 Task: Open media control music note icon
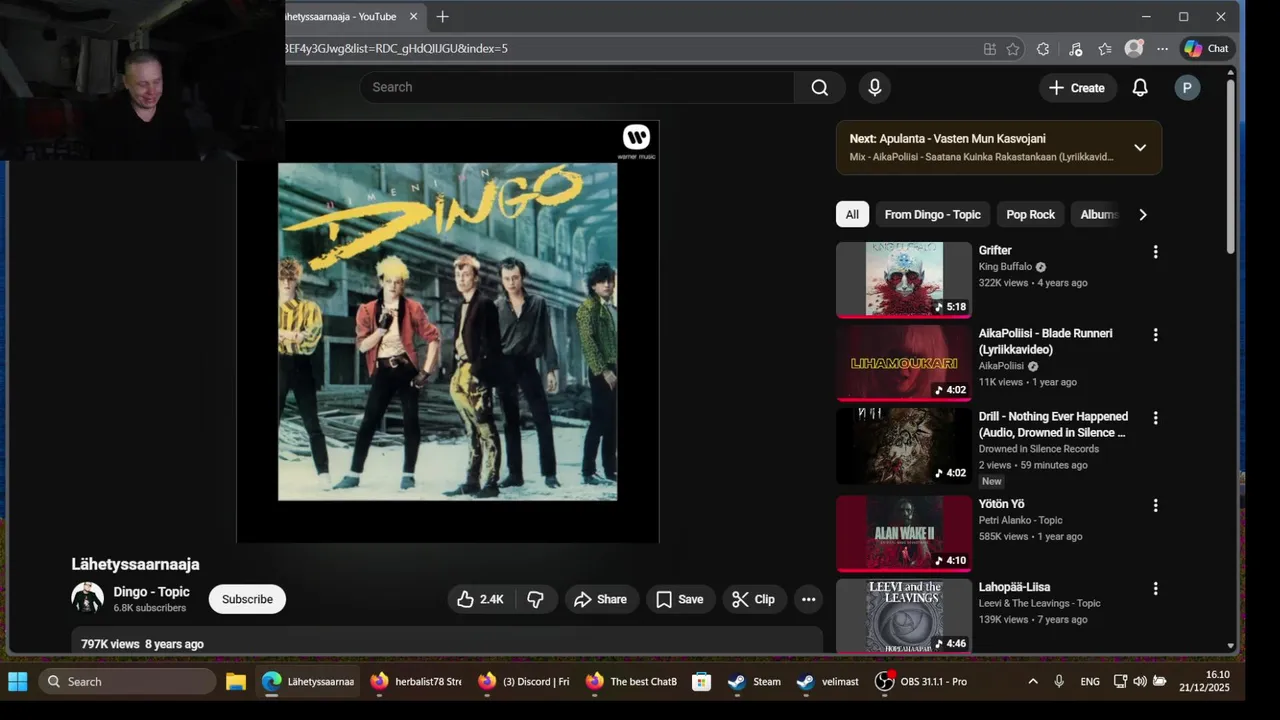pyautogui.click(x=1075, y=48)
